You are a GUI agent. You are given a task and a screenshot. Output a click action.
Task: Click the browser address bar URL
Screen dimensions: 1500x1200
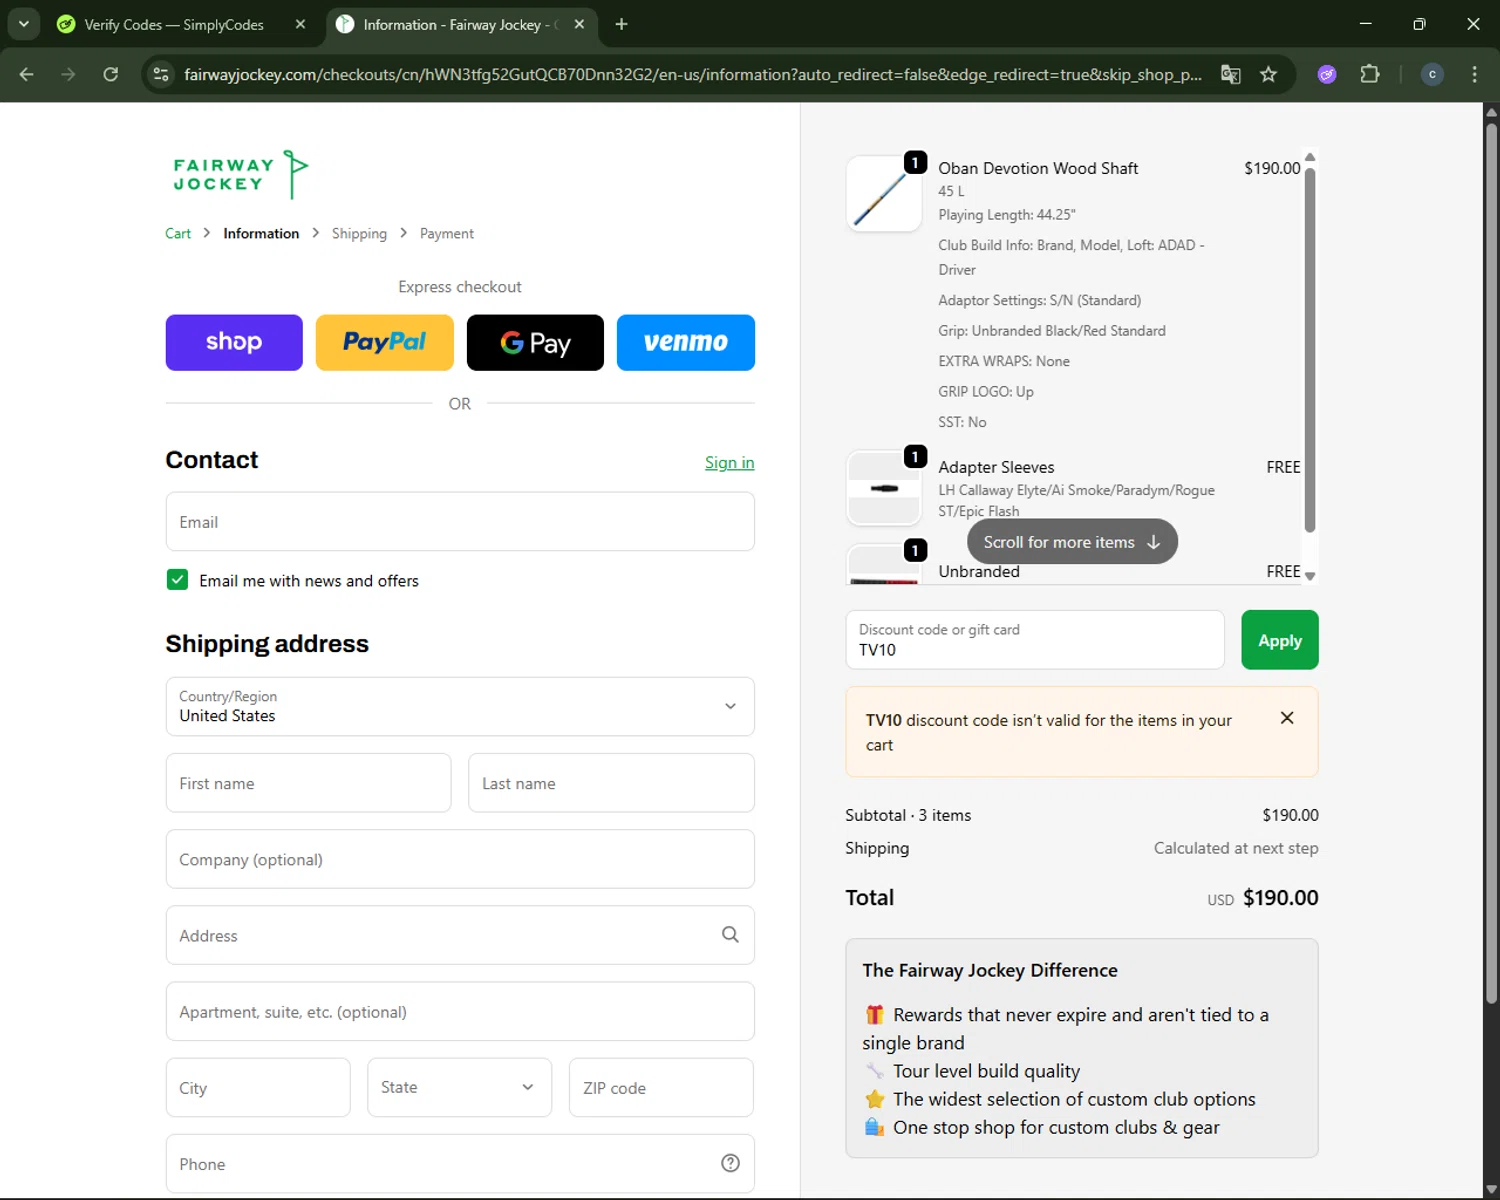click(693, 74)
